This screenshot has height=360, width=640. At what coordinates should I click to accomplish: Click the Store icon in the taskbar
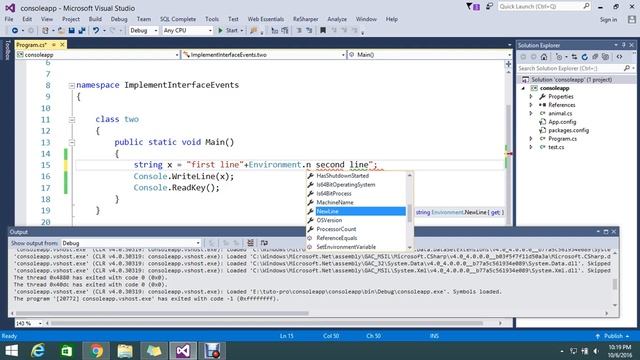tap(67, 351)
